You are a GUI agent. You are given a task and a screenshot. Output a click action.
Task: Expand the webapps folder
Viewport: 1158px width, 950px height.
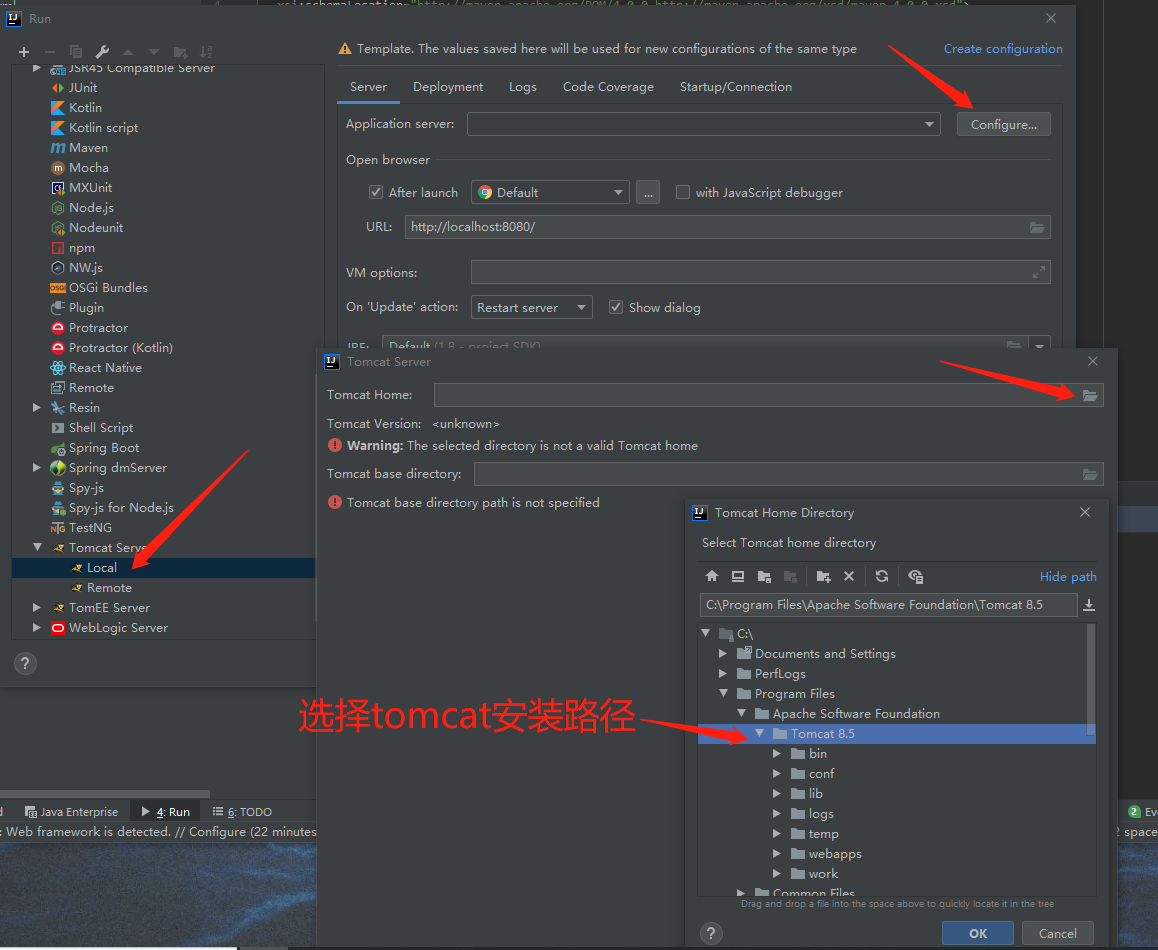click(777, 853)
